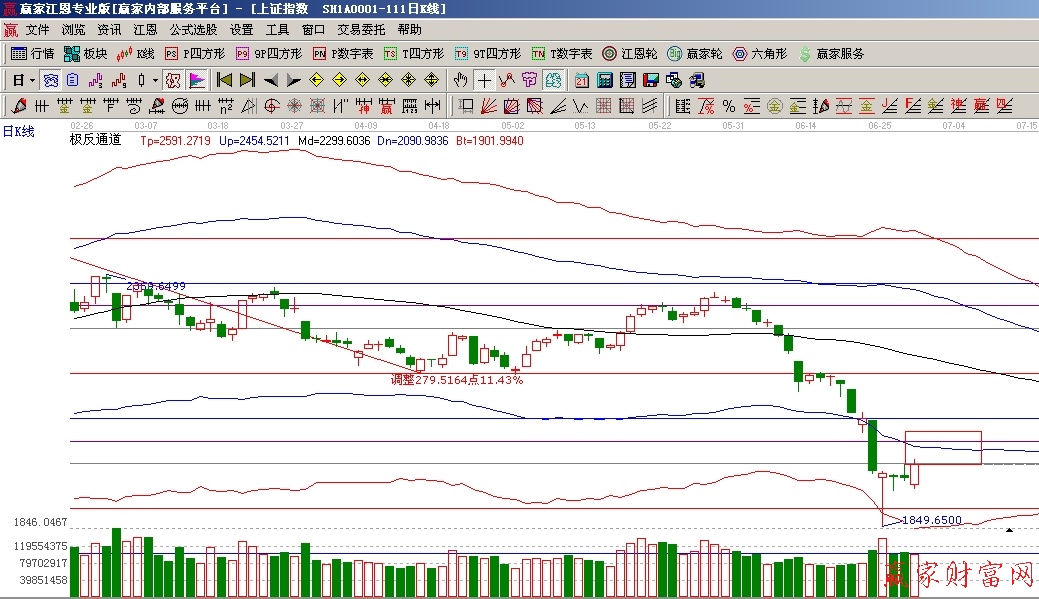Expand the 日 period dropdown arrow
1039x599 pixels.
[32, 80]
